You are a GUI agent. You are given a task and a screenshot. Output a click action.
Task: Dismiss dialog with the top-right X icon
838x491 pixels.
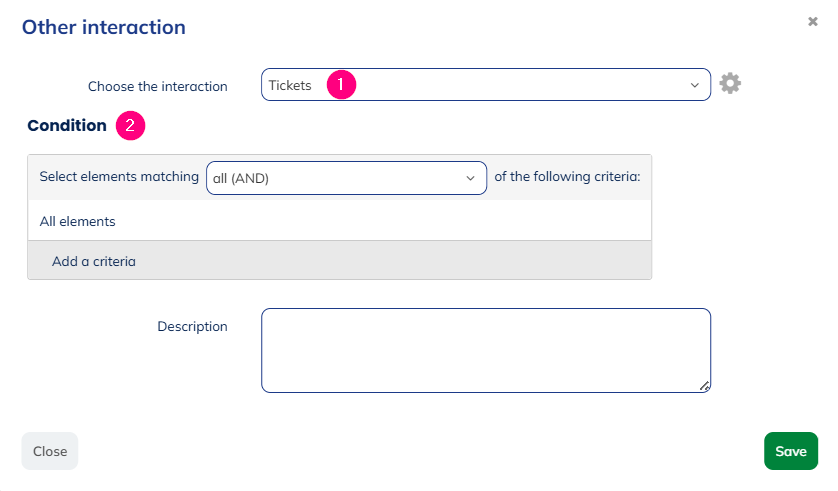[x=813, y=21]
